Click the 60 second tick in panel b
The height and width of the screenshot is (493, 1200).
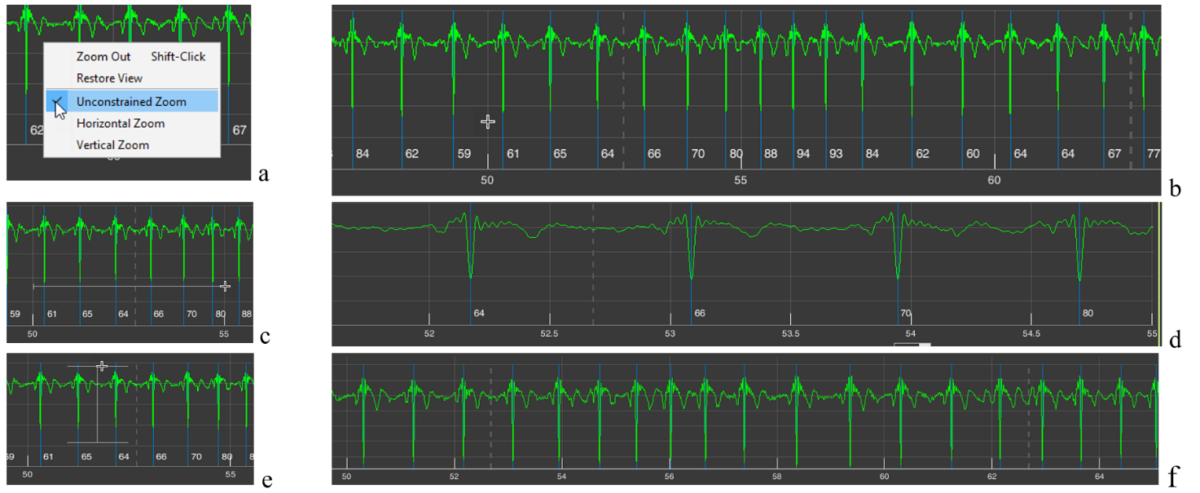[993, 181]
